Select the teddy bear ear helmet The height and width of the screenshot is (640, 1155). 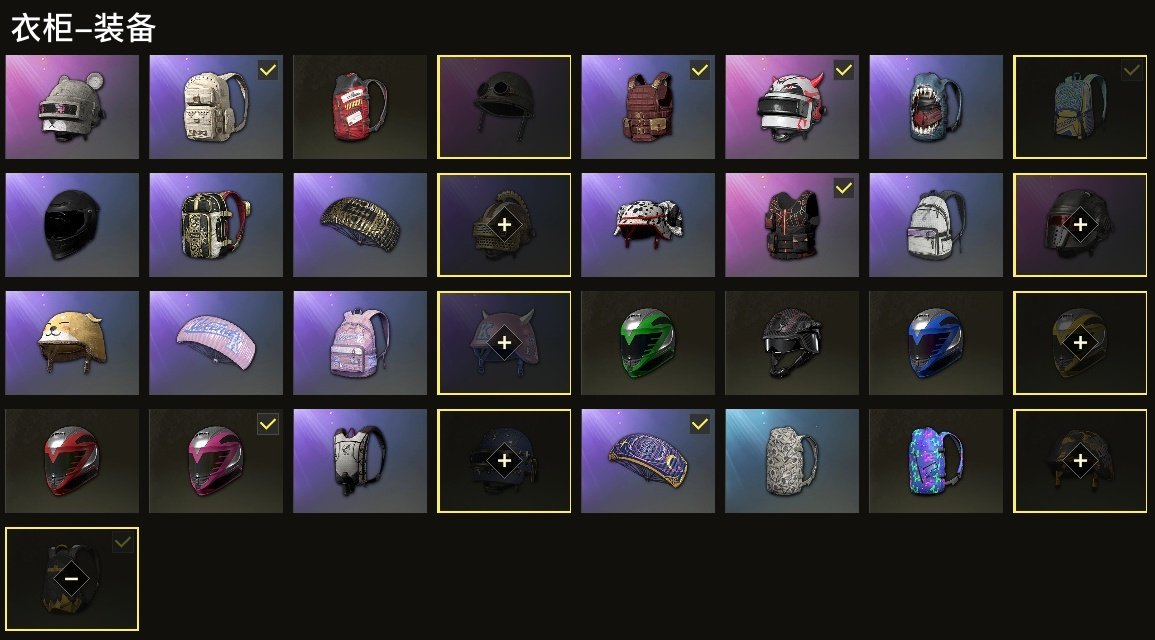tap(71, 107)
